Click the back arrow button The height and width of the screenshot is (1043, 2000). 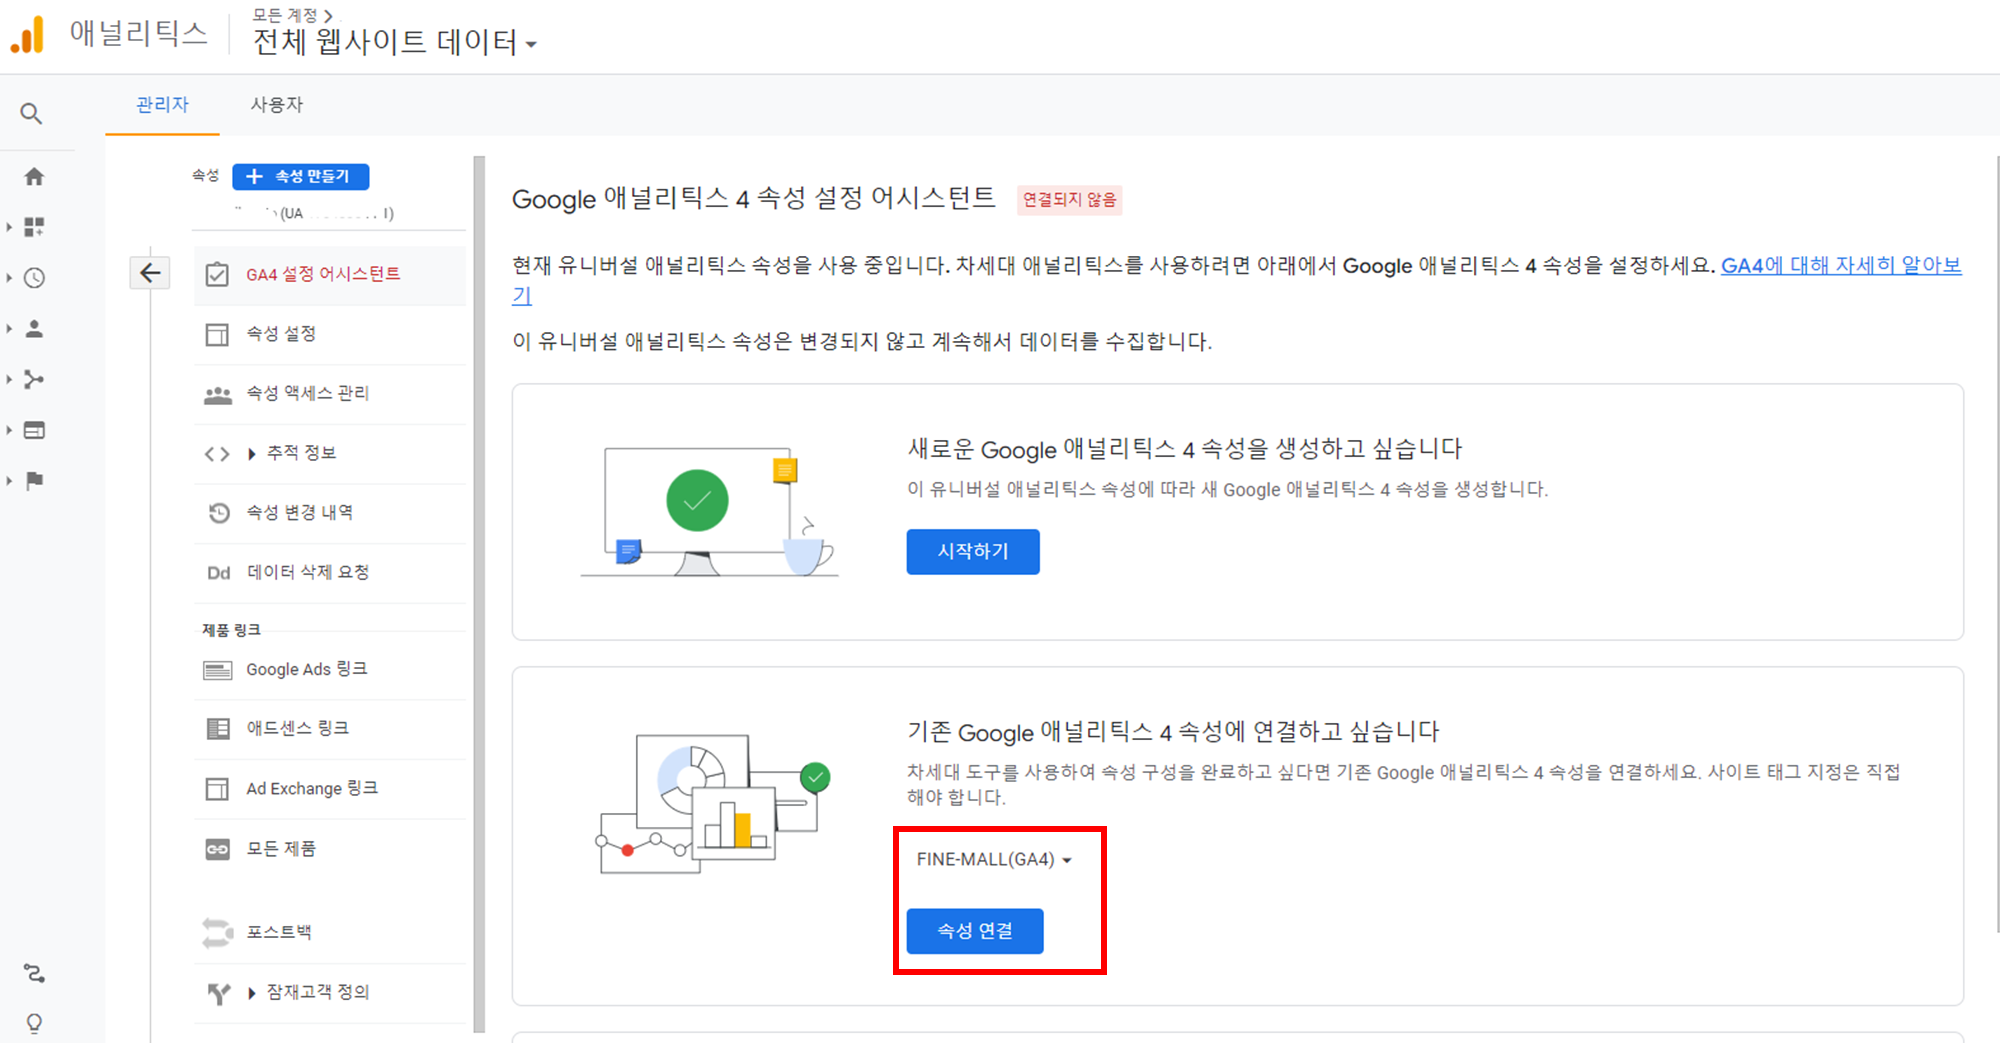point(150,273)
